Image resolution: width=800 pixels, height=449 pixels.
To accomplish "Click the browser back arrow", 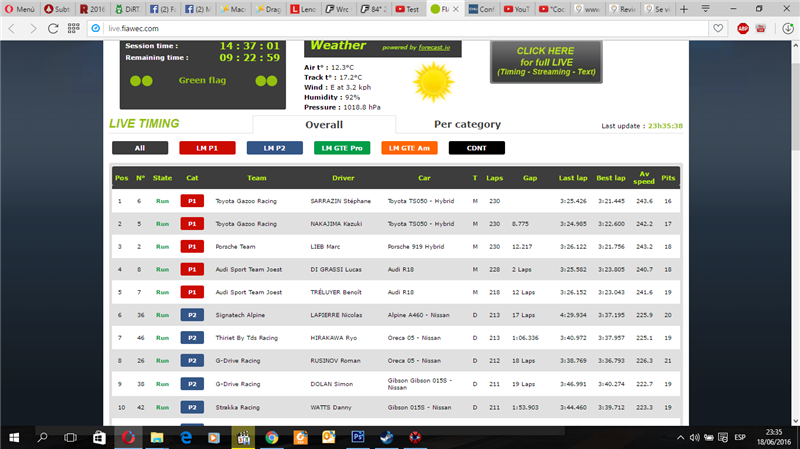I will pyautogui.click(x=12, y=28).
